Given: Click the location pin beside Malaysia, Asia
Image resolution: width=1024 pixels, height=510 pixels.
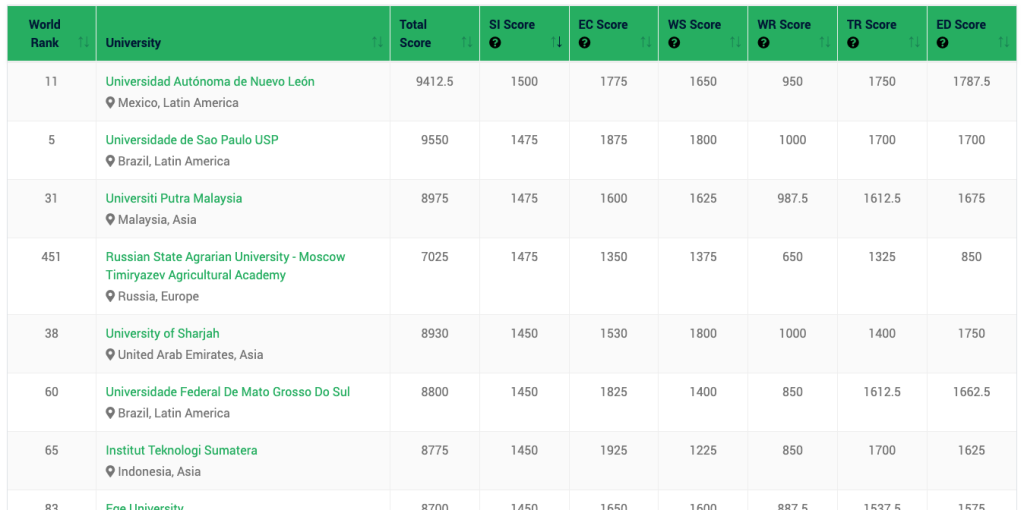Looking at the screenshot, I should pos(111,220).
